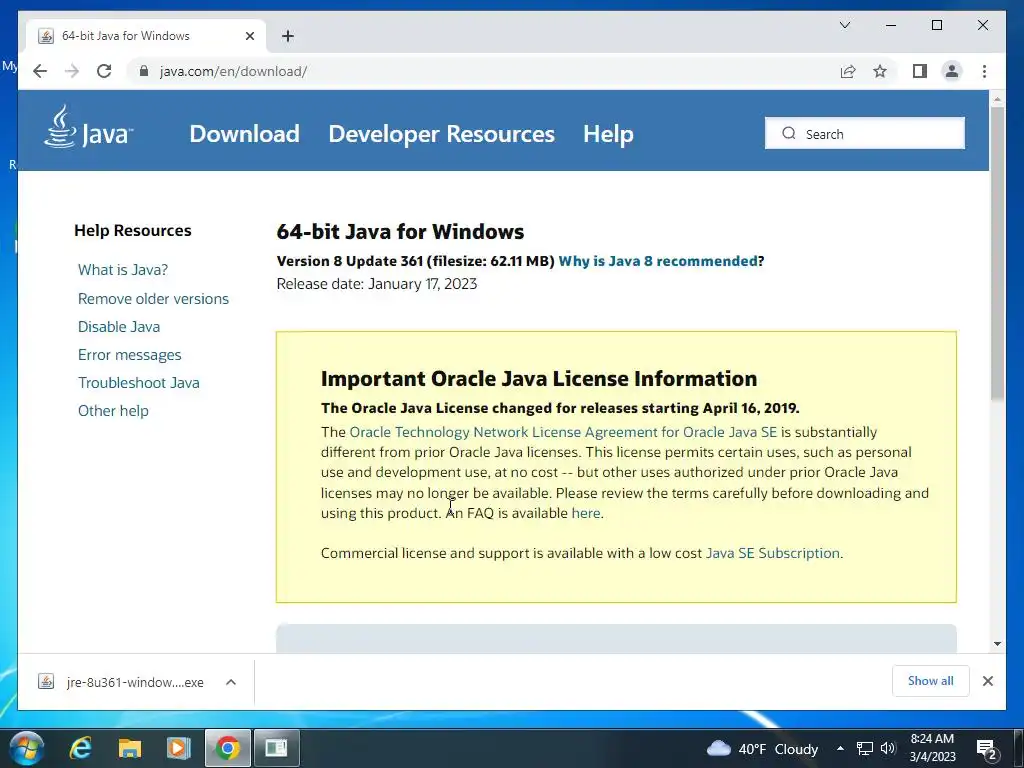Screen dimensions: 1024x768
Task: Click Chrome icon in taskbar
Action: click(227, 748)
